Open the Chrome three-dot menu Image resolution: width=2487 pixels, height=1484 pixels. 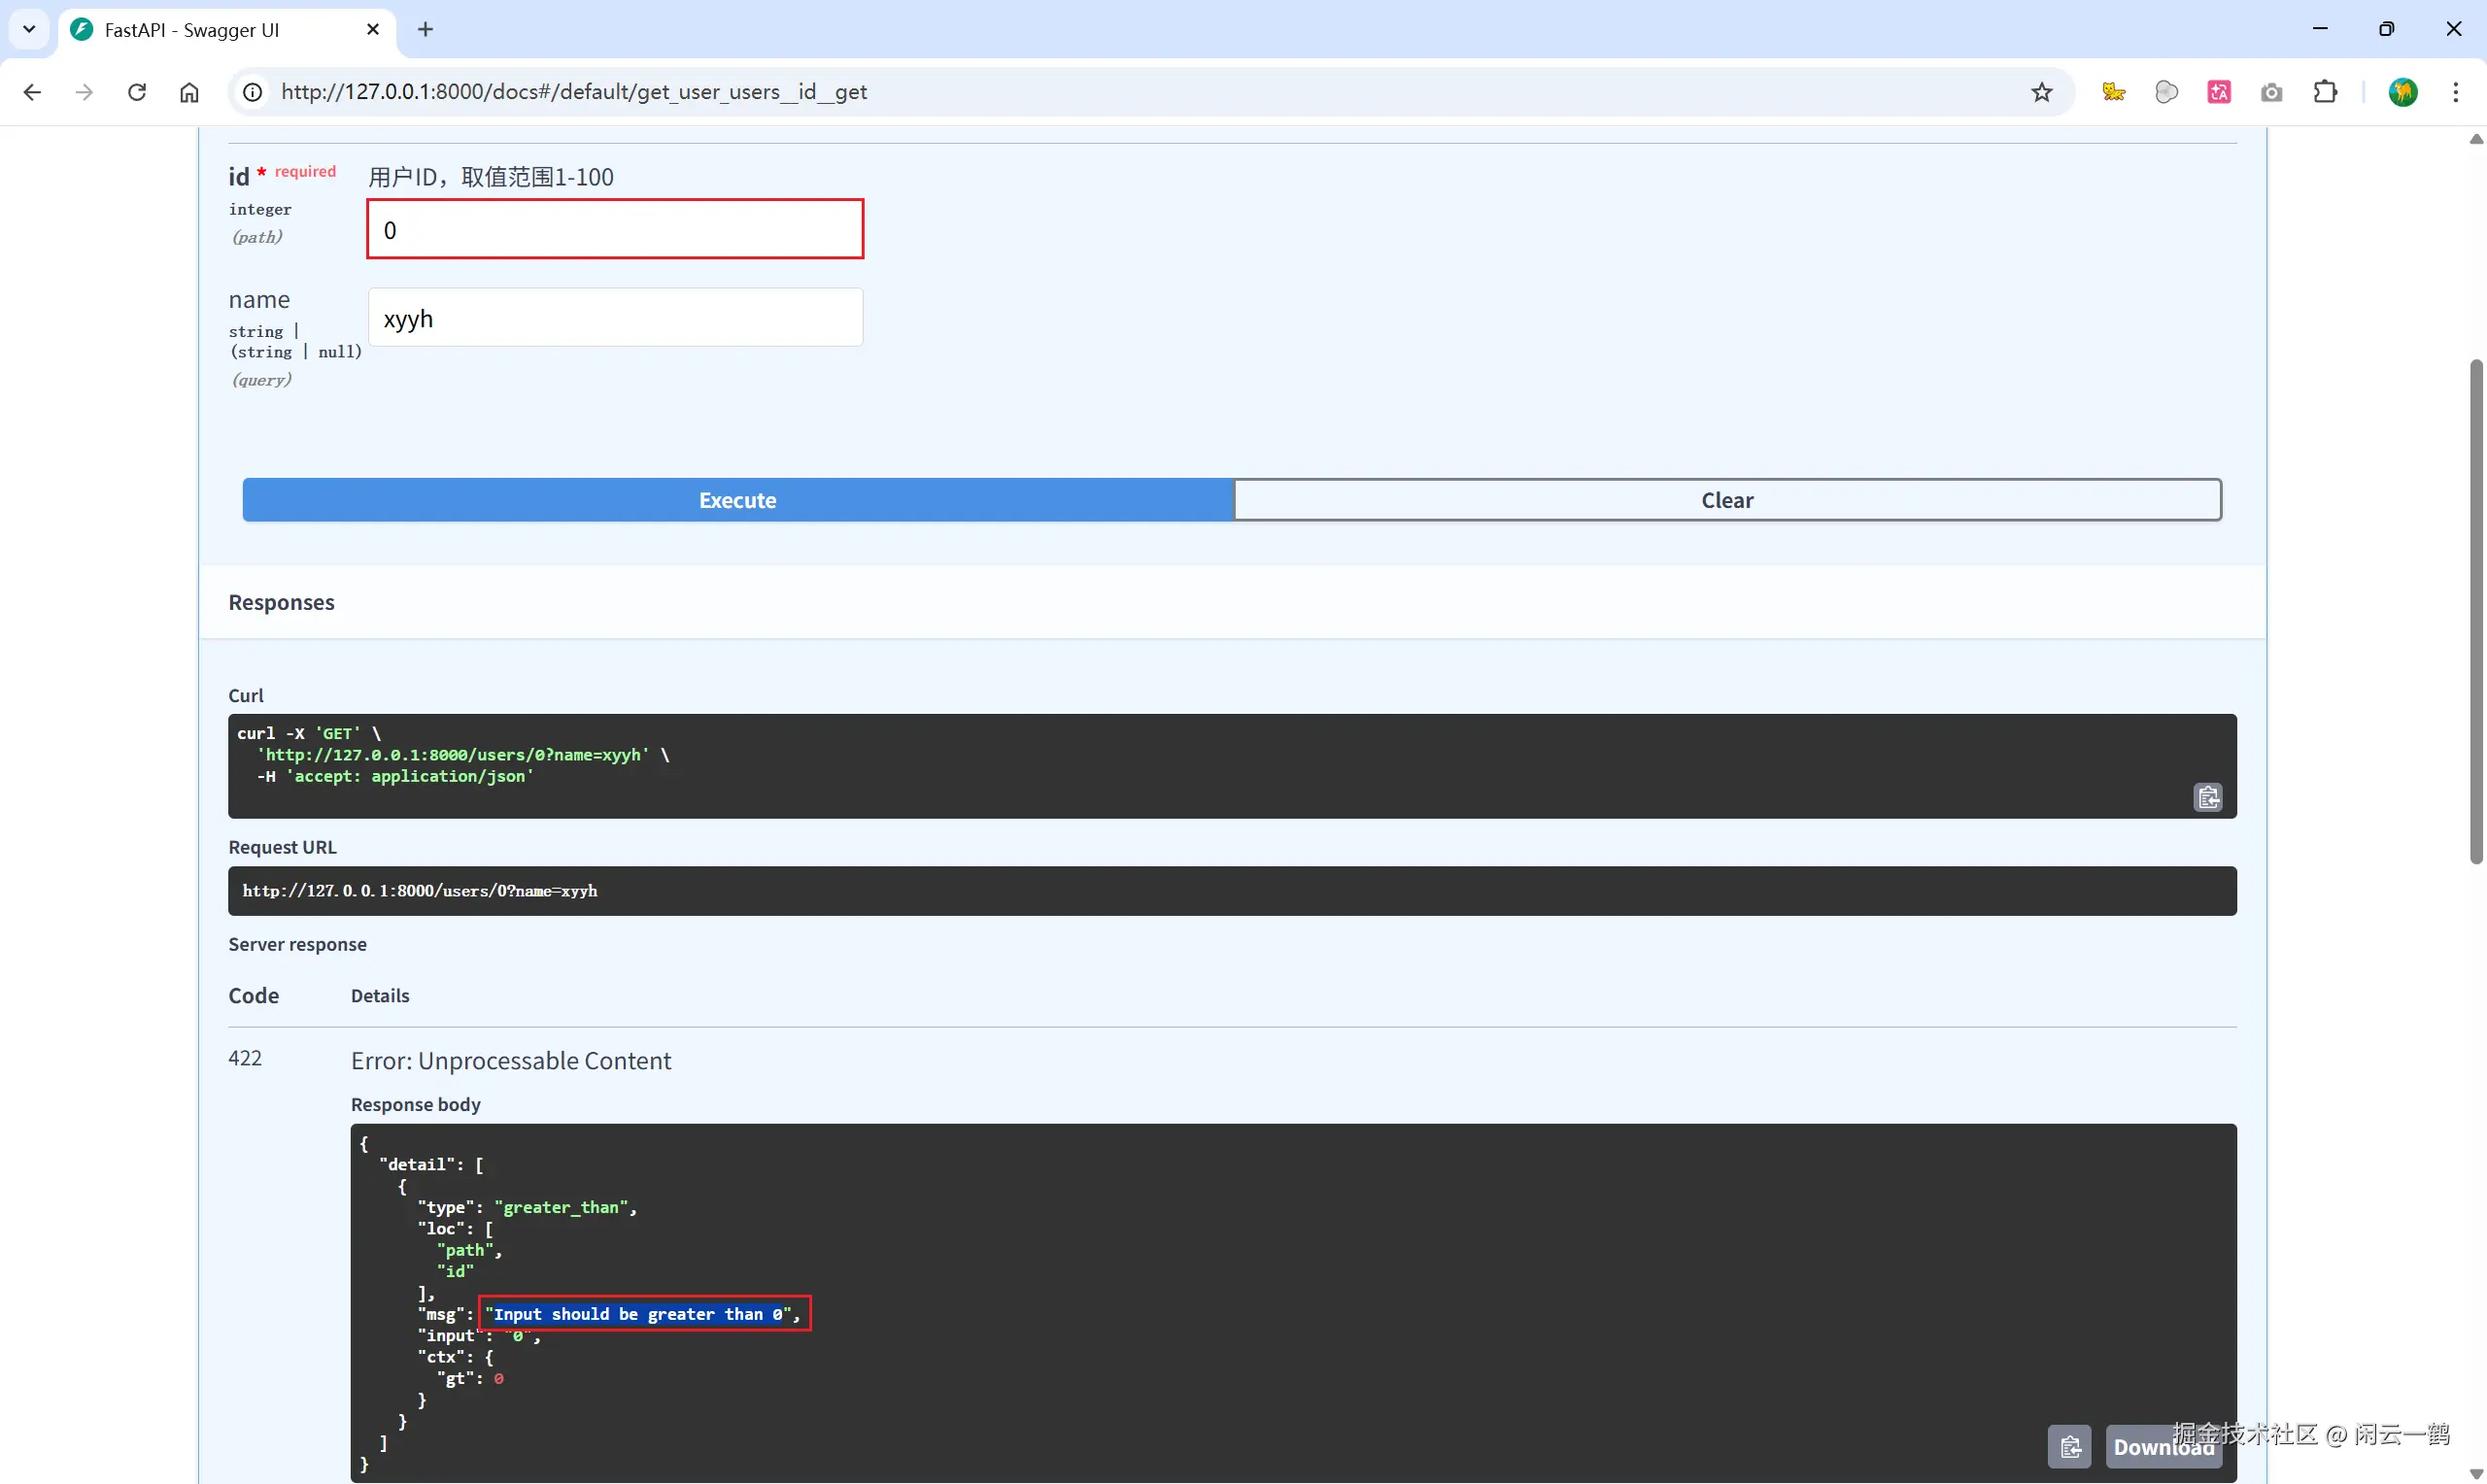pyautogui.click(x=2455, y=92)
